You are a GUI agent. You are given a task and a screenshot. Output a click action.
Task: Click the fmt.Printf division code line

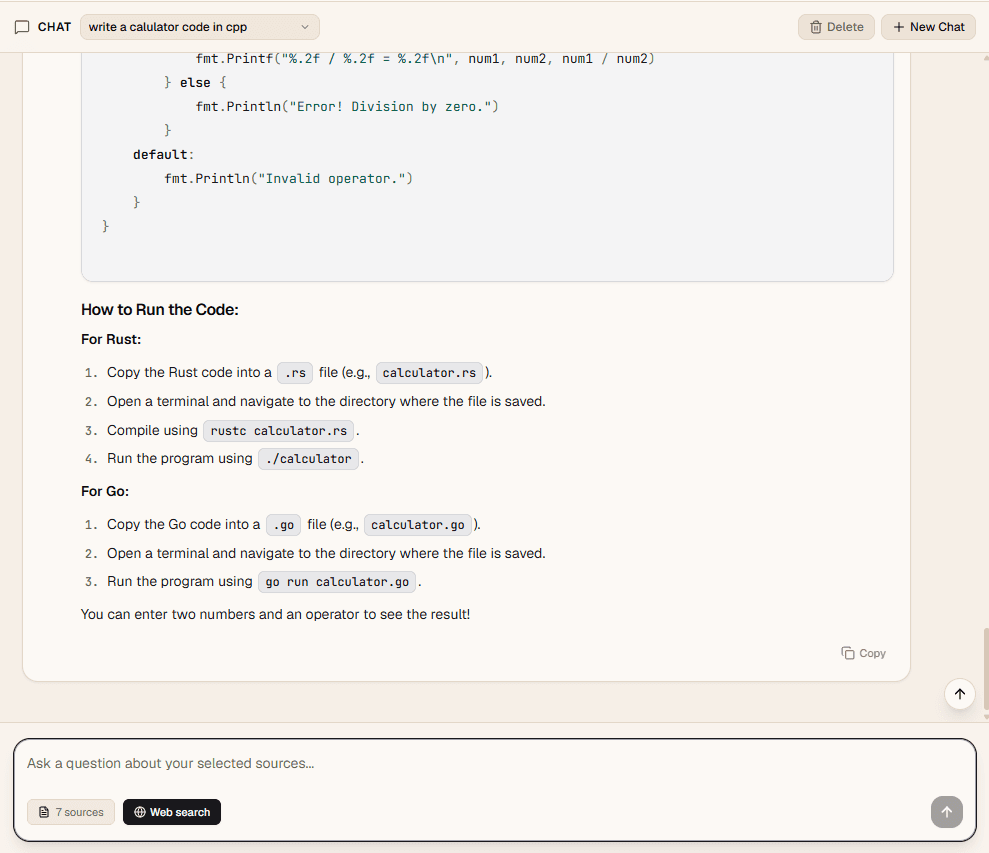pyautogui.click(x=425, y=59)
